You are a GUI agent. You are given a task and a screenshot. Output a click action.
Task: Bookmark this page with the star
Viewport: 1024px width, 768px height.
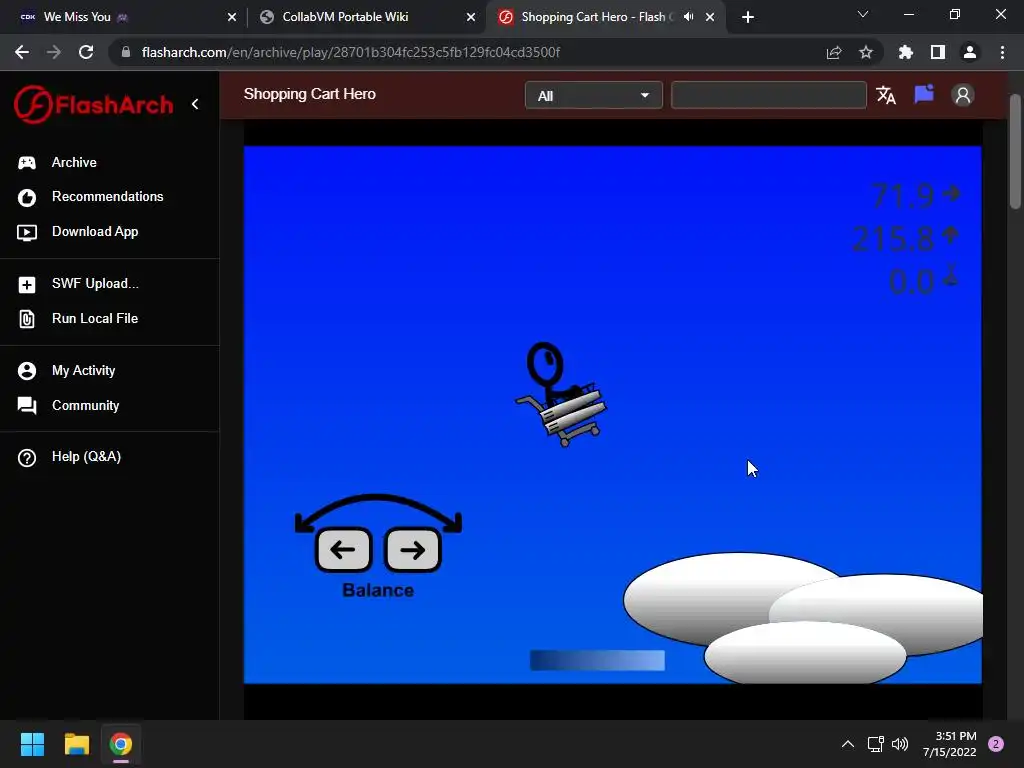tap(866, 52)
